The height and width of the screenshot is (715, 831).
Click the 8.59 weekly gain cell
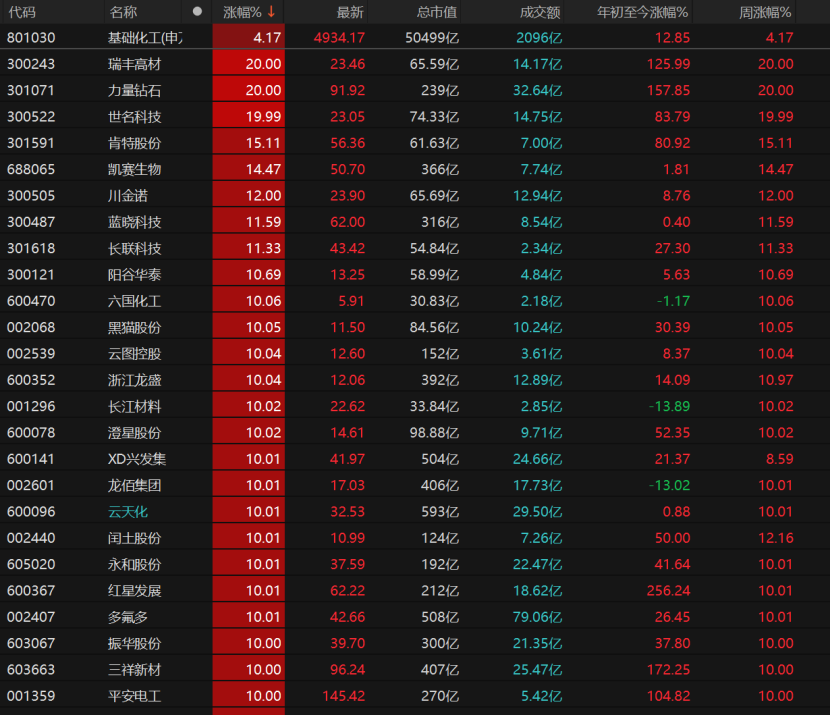(779, 459)
